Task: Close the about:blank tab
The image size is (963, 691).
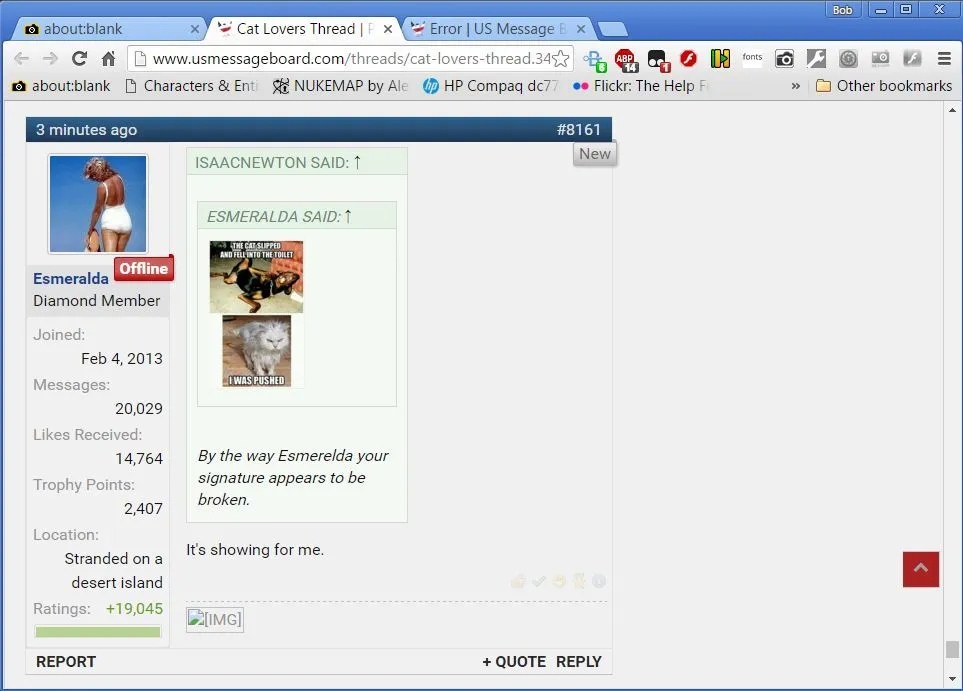Action: click(195, 29)
